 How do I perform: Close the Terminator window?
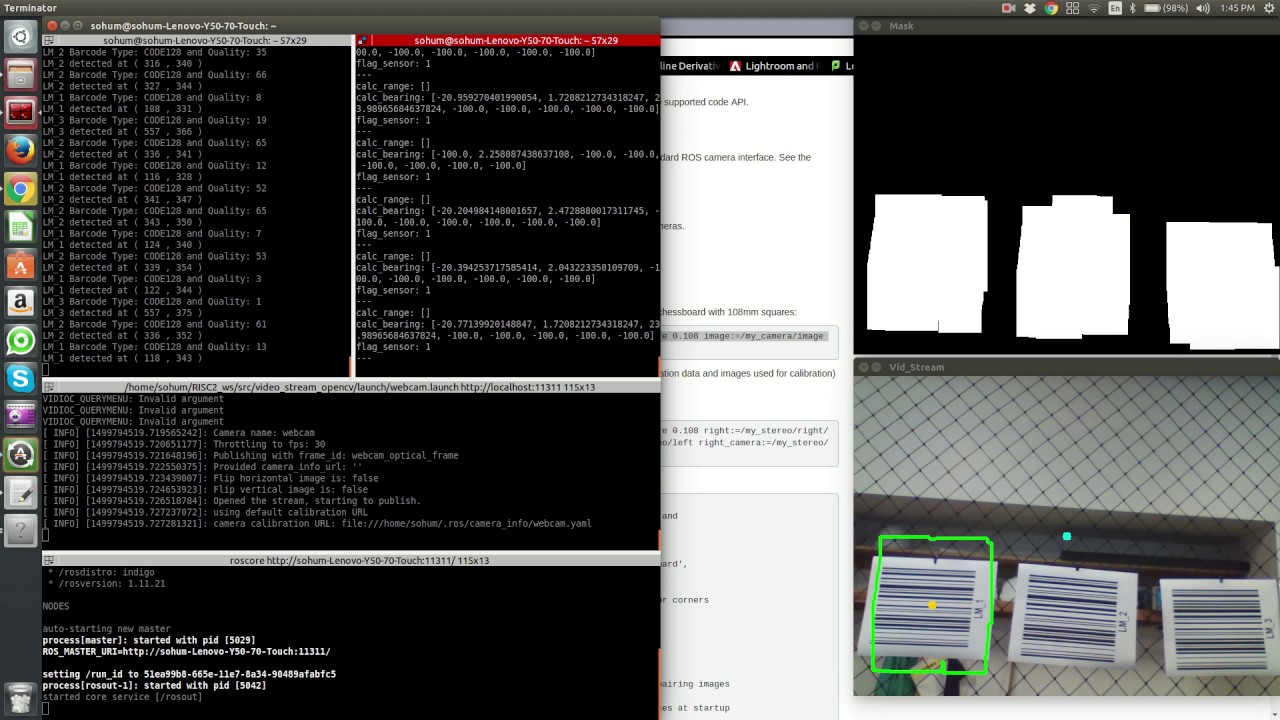click(51, 26)
